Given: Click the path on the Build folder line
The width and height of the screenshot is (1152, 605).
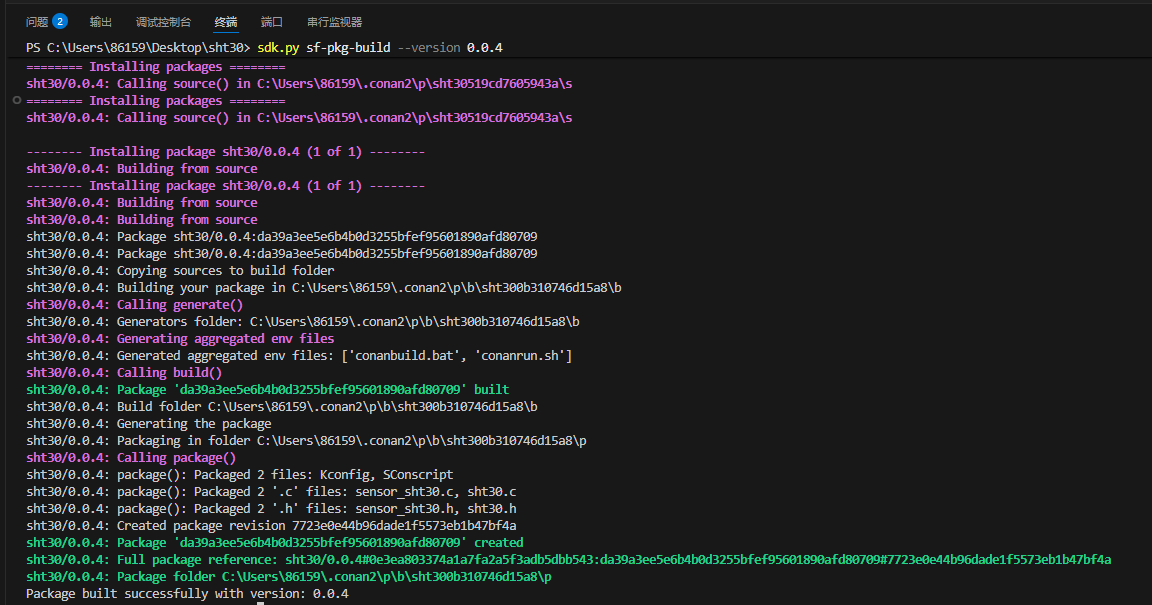Looking at the screenshot, I should tap(372, 407).
